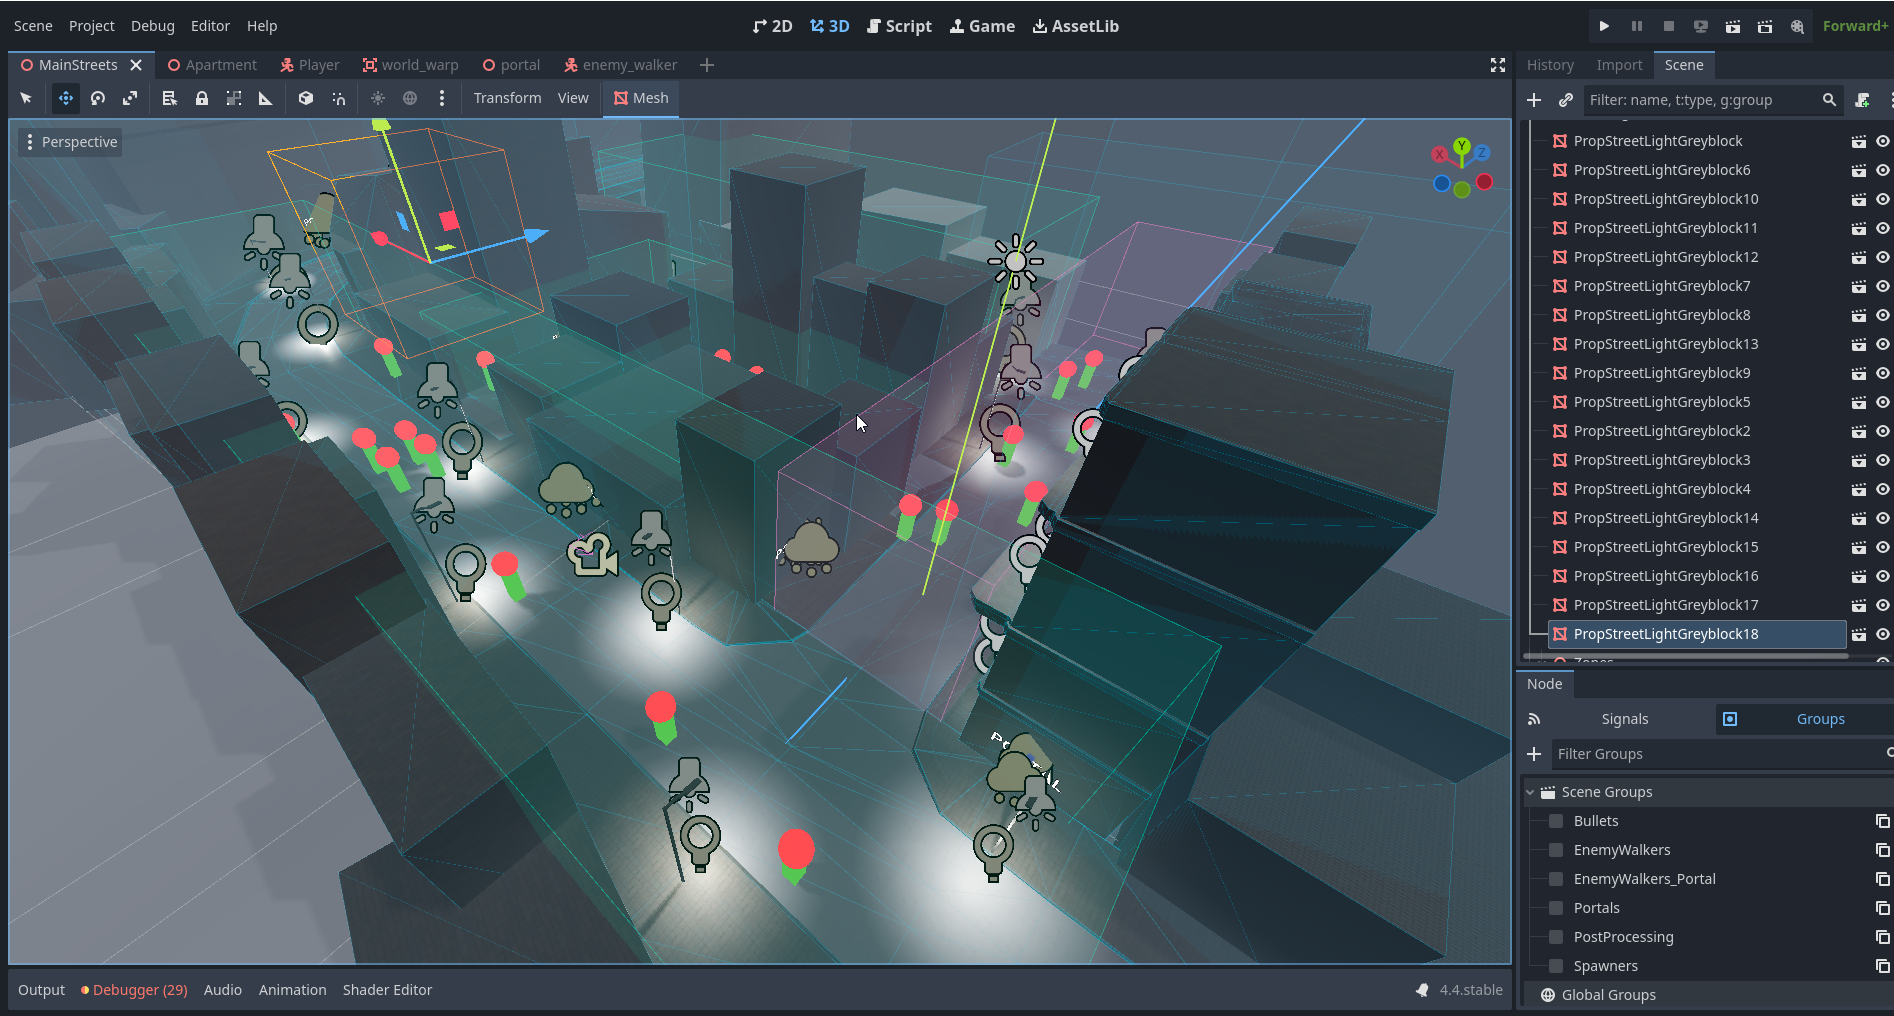Add a new child node
Screen dimensions: 1894x1016
coord(1534,100)
